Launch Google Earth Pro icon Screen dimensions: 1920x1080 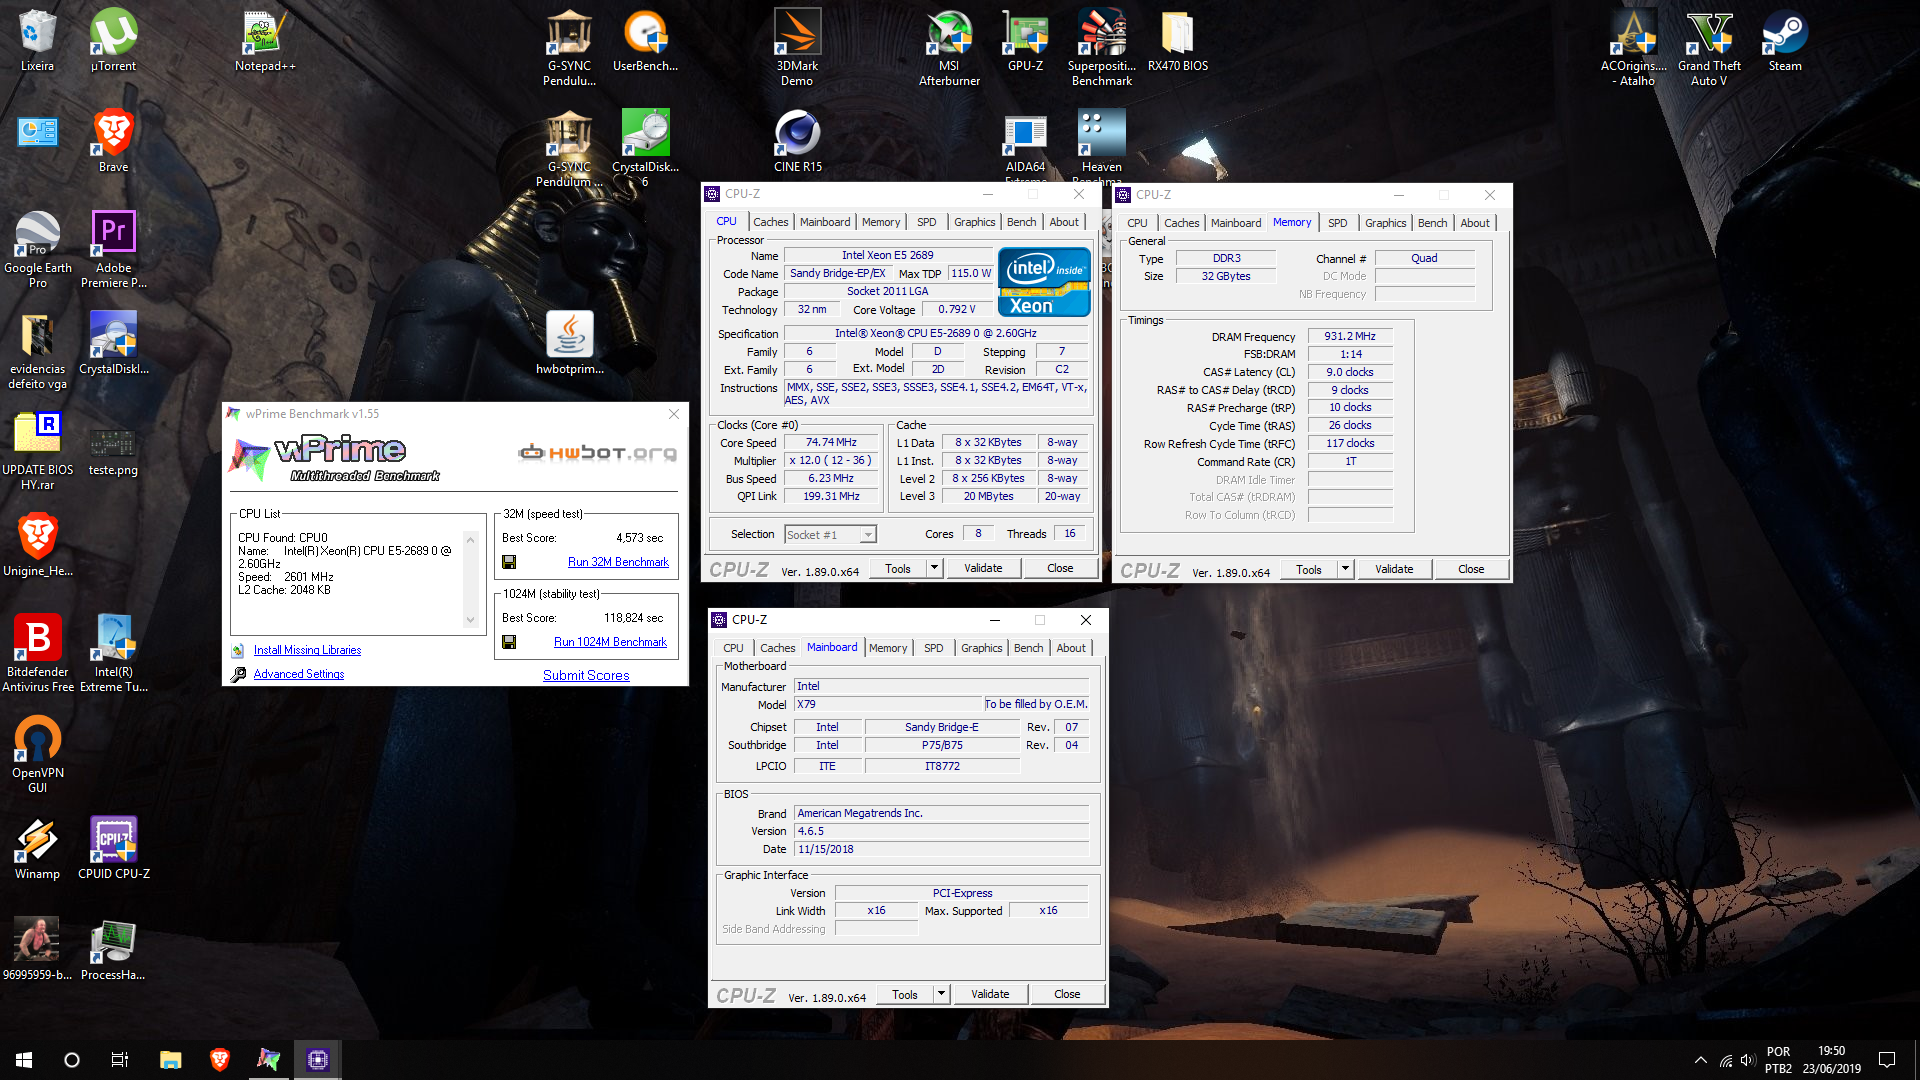pyautogui.click(x=37, y=249)
